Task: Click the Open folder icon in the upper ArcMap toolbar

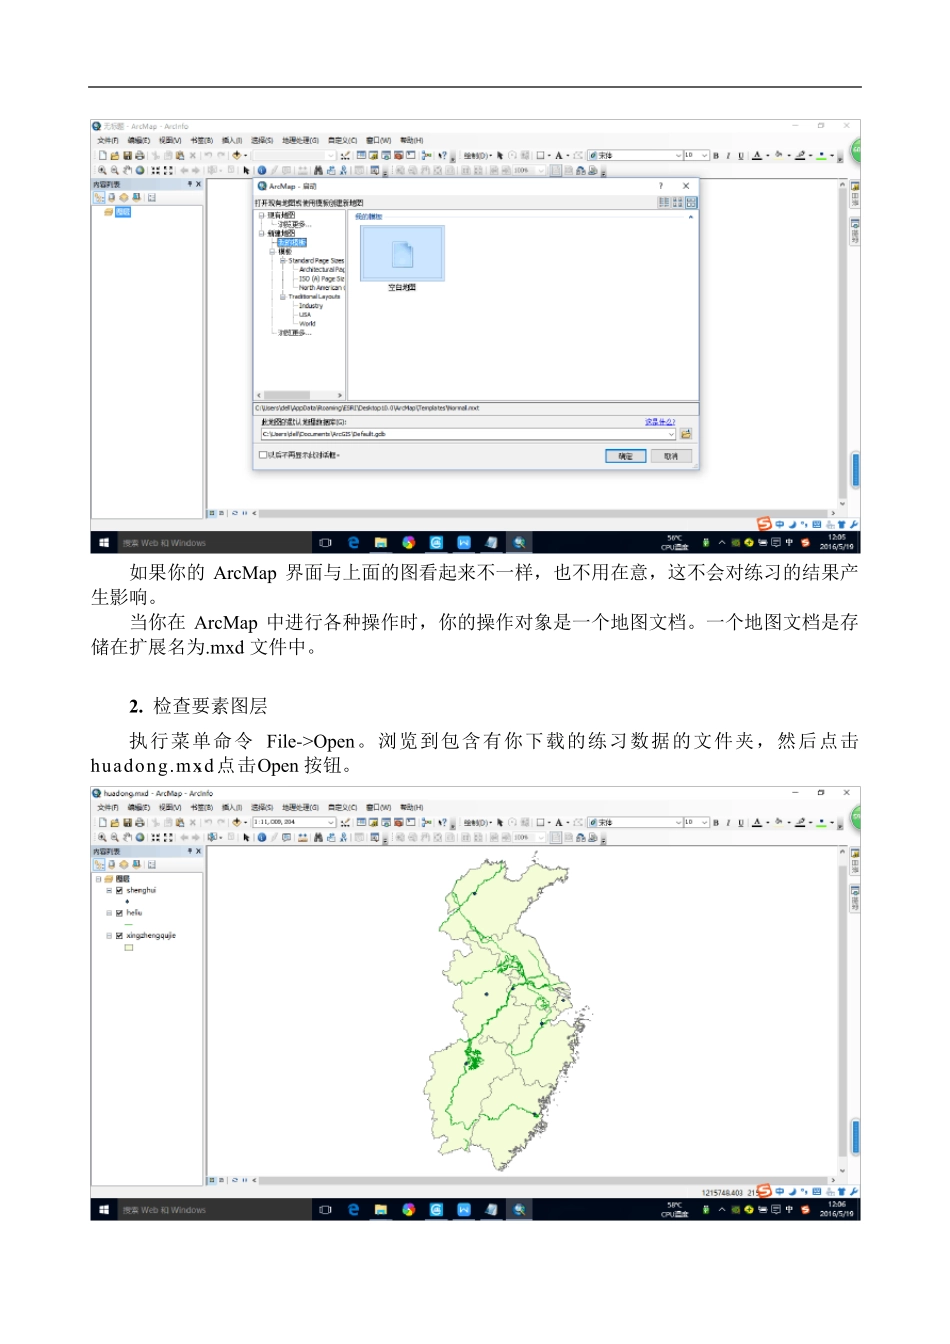Action: pyautogui.click(x=115, y=155)
